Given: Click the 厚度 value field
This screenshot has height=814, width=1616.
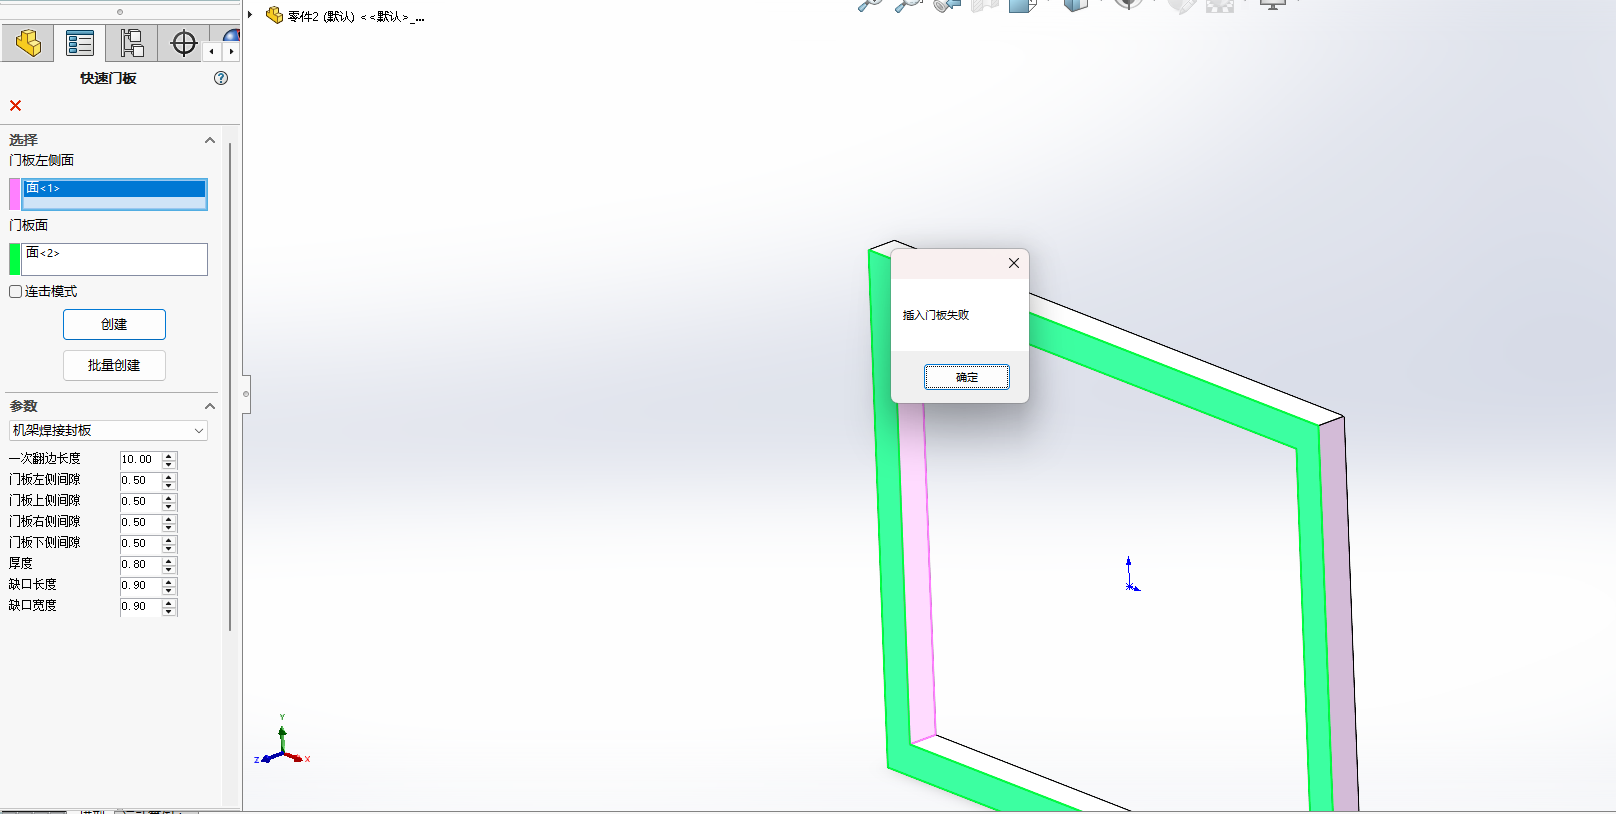Looking at the screenshot, I should coord(140,564).
